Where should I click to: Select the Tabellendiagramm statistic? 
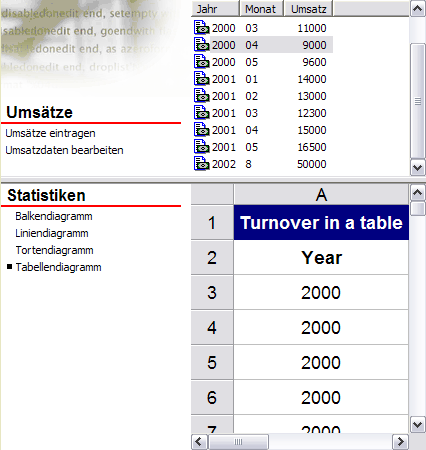[58, 267]
